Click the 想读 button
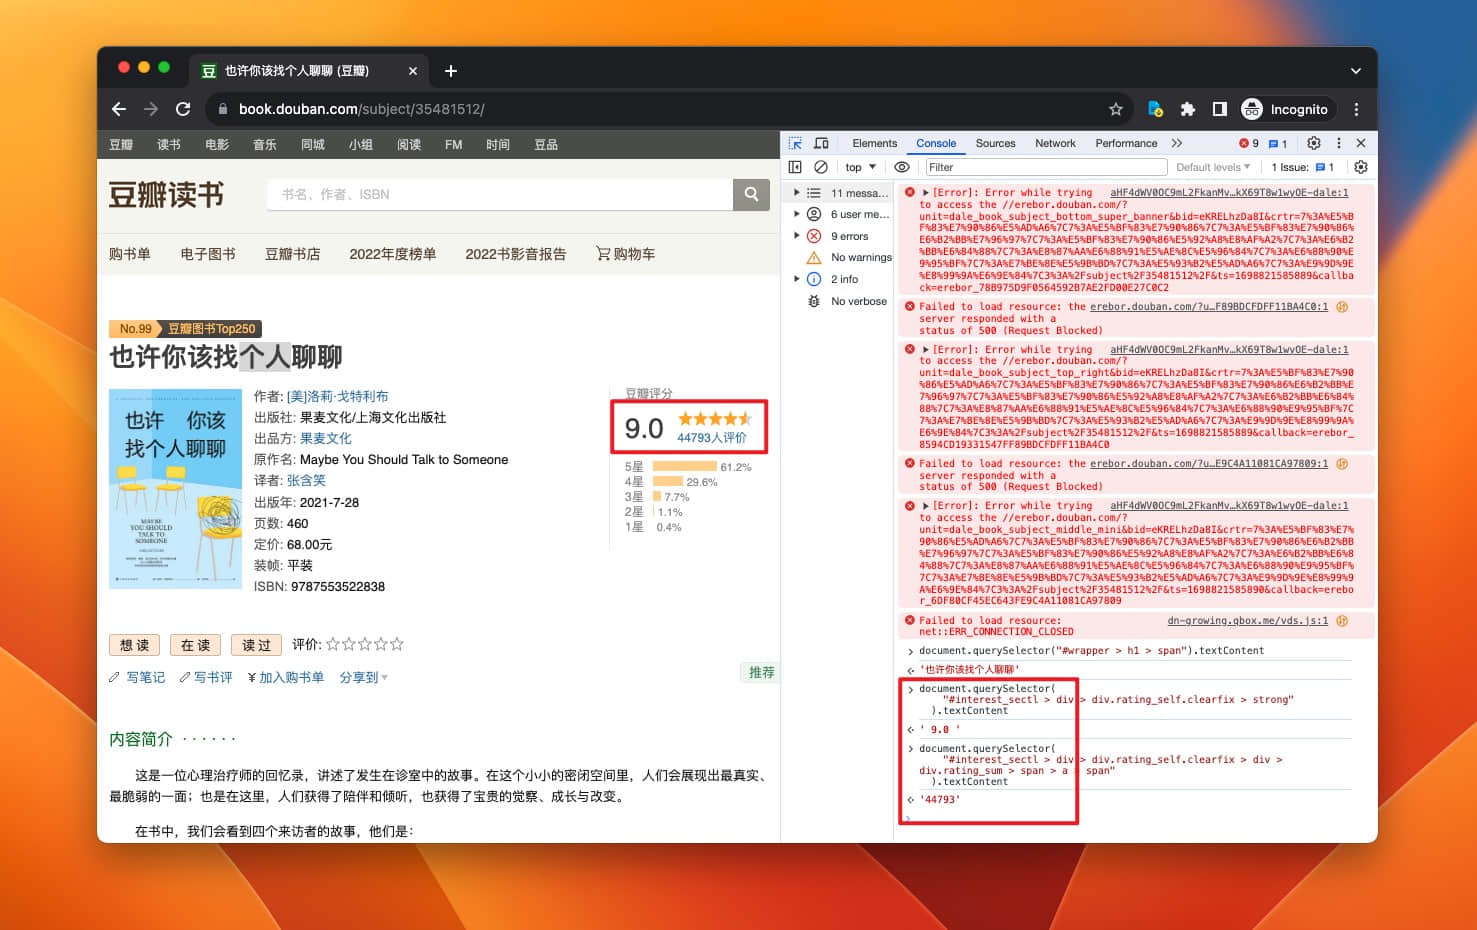The width and height of the screenshot is (1477, 930). pyautogui.click(x=135, y=645)
